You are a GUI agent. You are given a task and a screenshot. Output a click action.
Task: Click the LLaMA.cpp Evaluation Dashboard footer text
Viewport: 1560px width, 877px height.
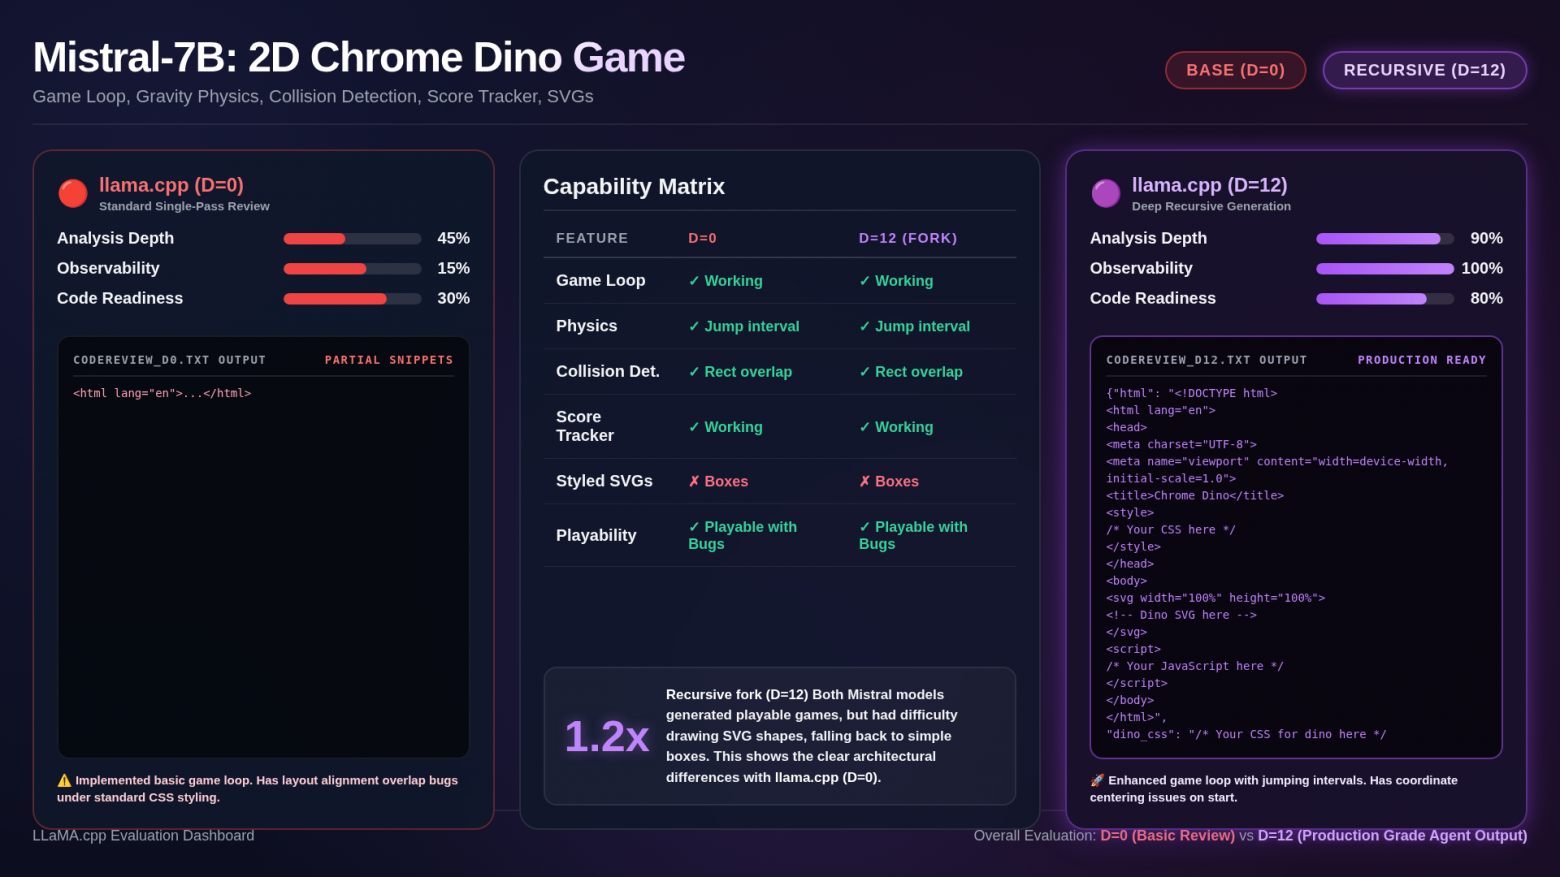pyautogui.click(x=143, y=836)
